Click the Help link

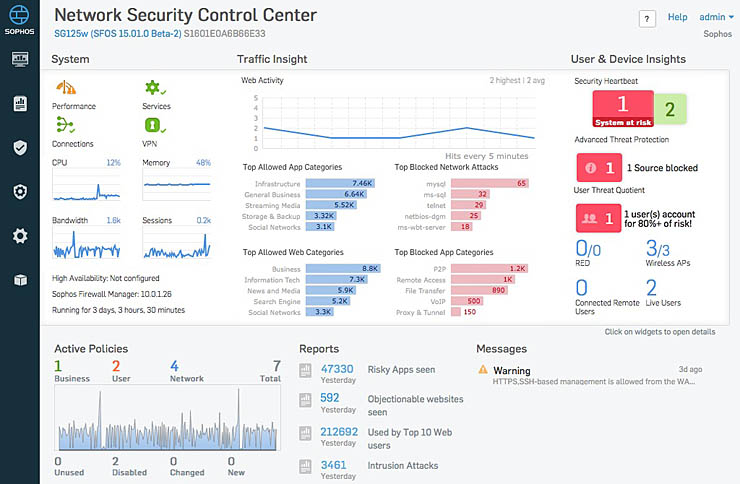[x=677, y=17]
